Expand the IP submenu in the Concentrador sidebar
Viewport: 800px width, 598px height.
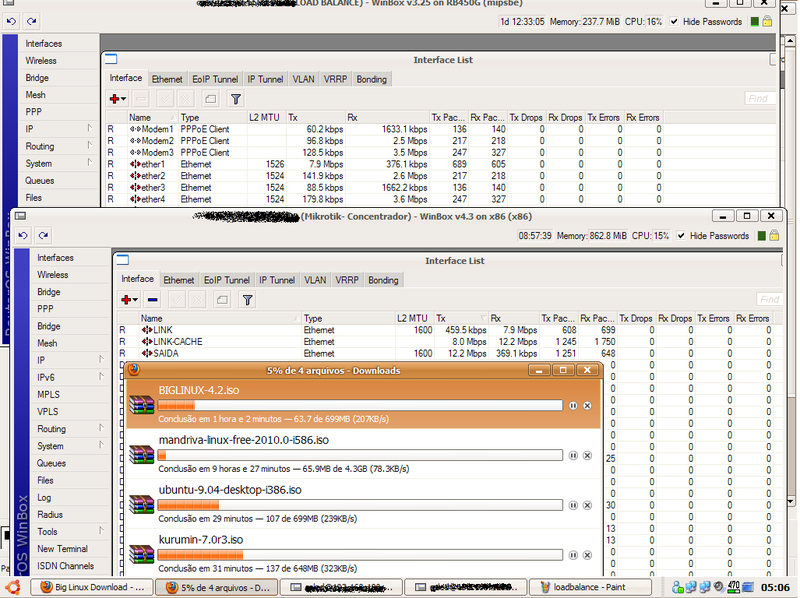[x=102, y=359]
